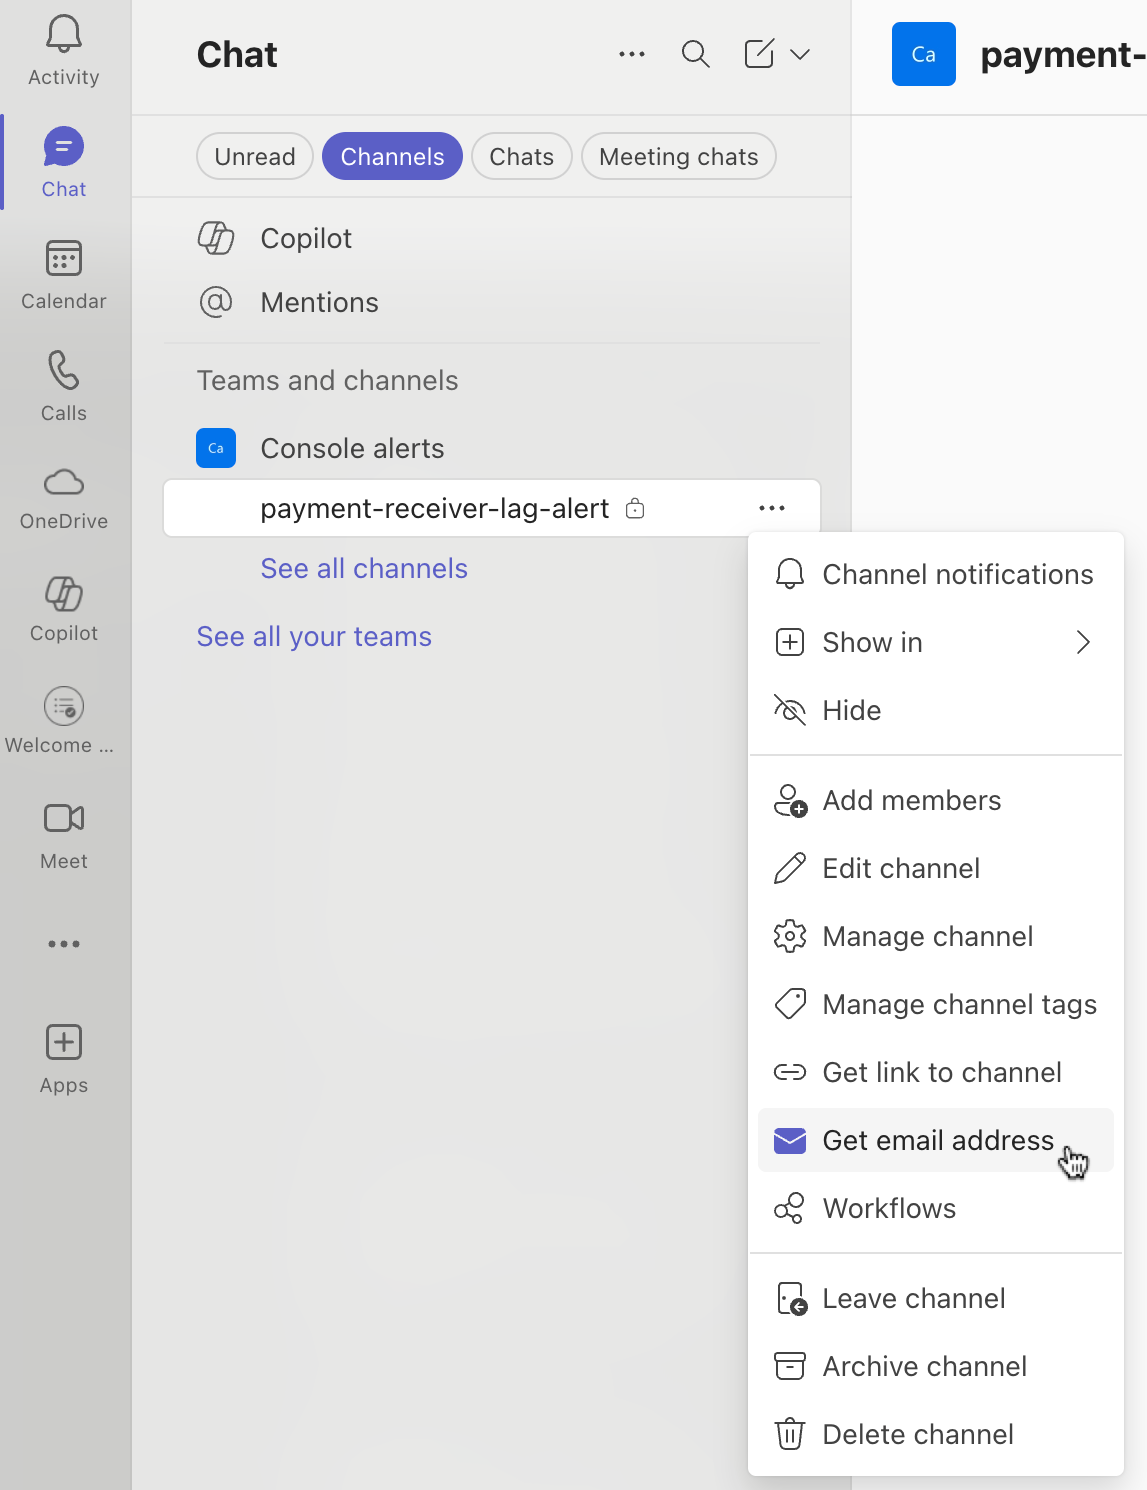Open See all your teams link

coord(314,636)
